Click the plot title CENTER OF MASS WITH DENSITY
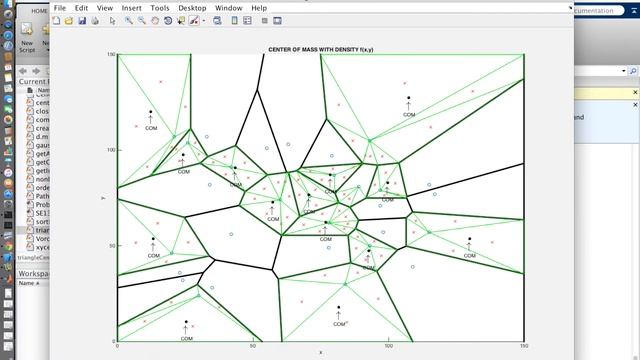The height and width of the screenshot is (360, 640). (x=321, y=49)
